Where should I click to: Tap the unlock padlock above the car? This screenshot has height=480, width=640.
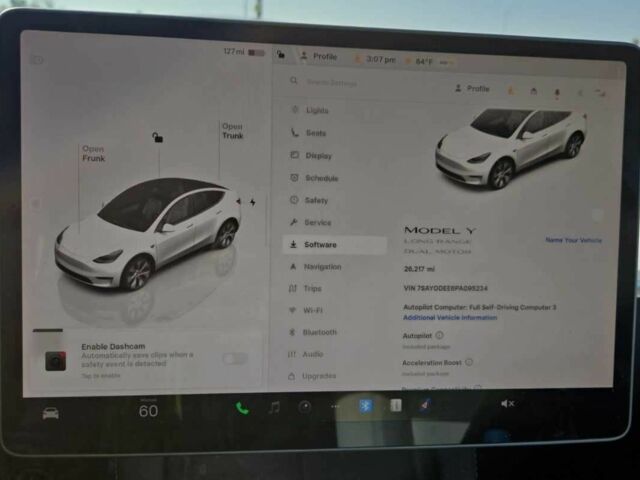[158, 138]
